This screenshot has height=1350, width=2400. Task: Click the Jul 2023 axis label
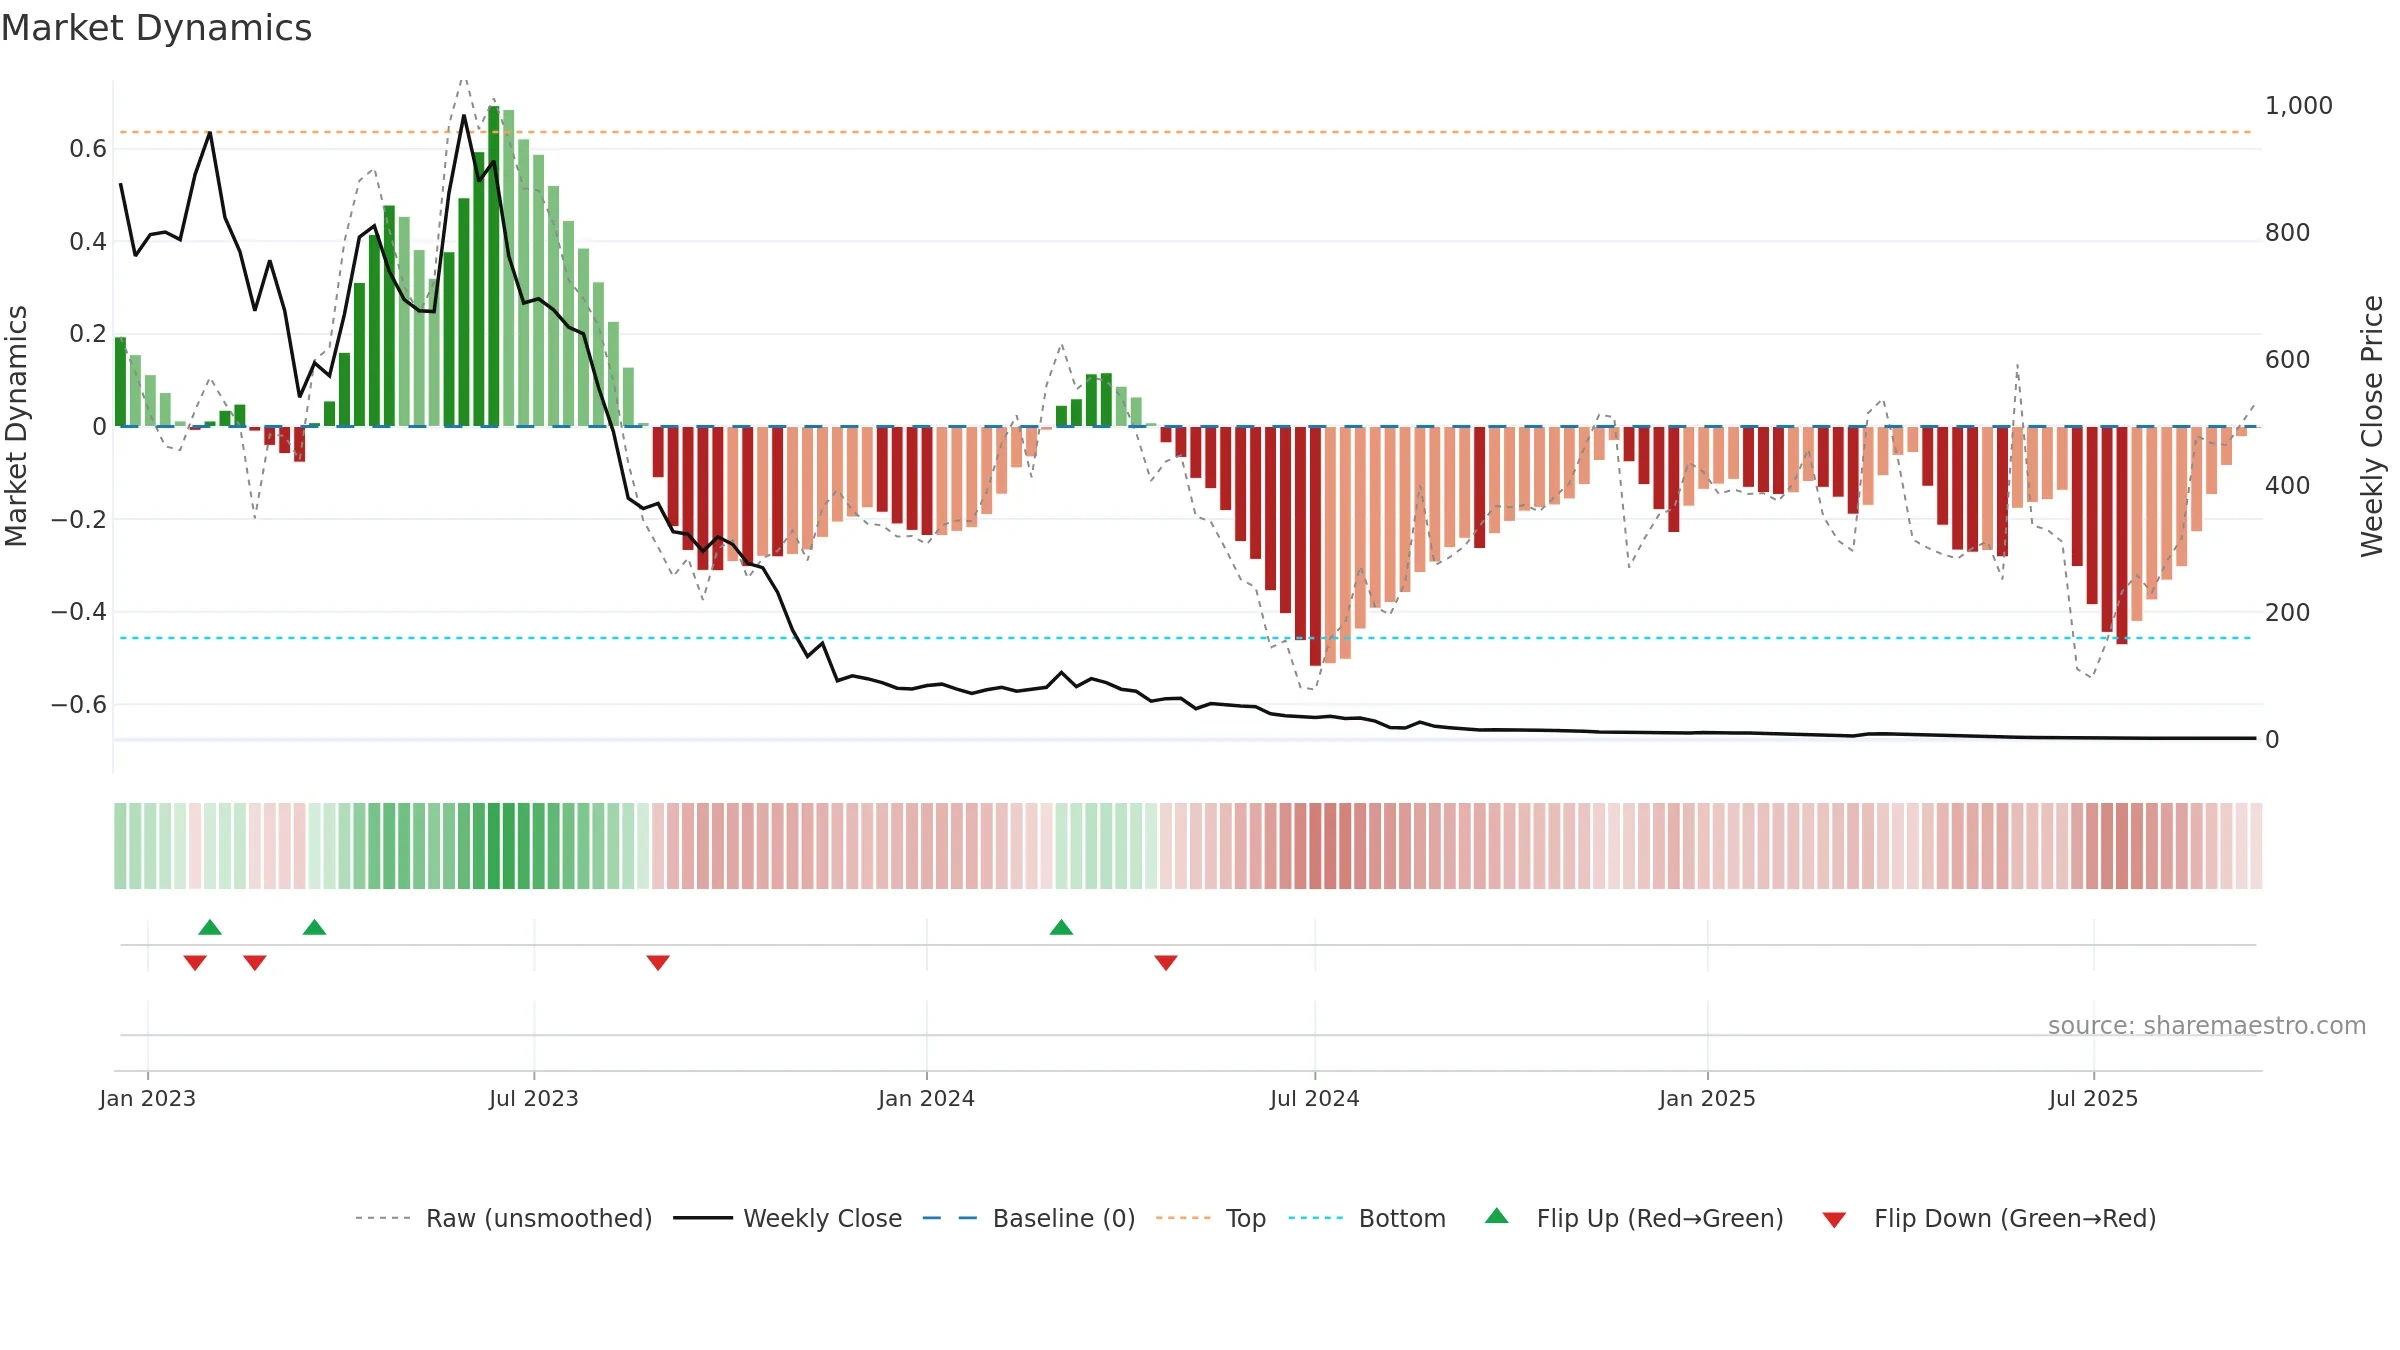click(x=534, y=1098)
